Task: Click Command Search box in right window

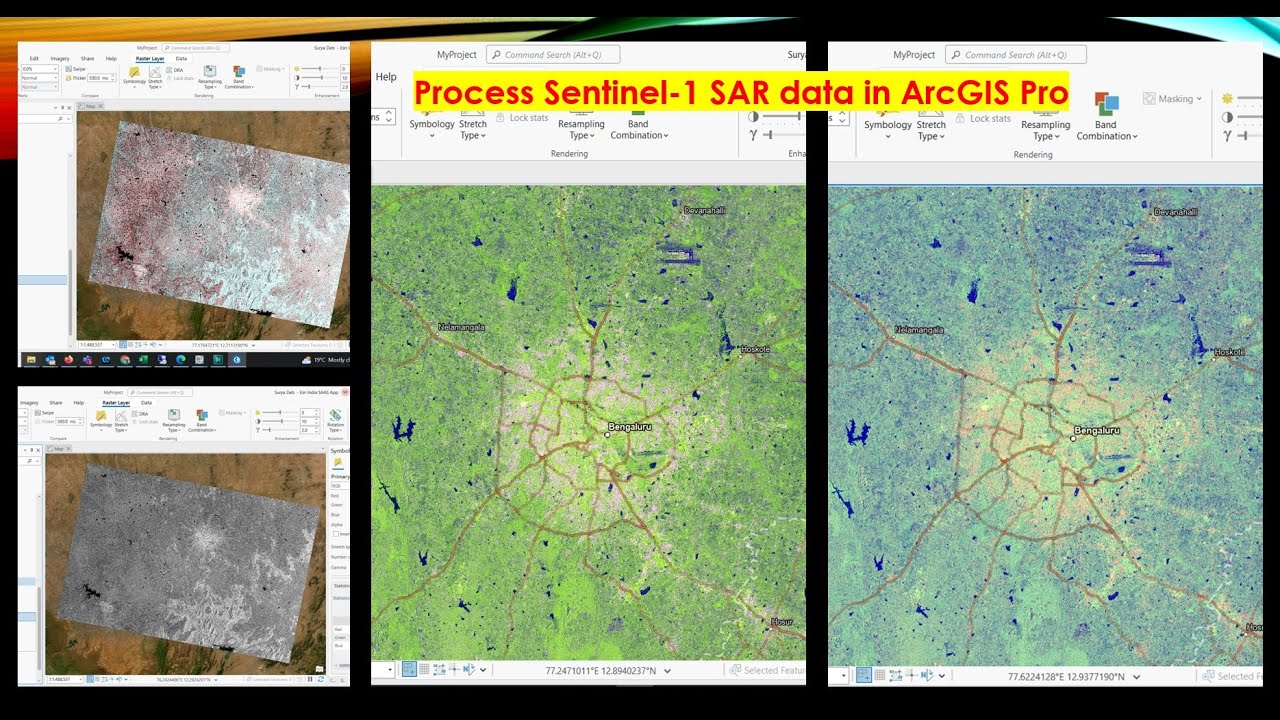Action: point(1015,55)
